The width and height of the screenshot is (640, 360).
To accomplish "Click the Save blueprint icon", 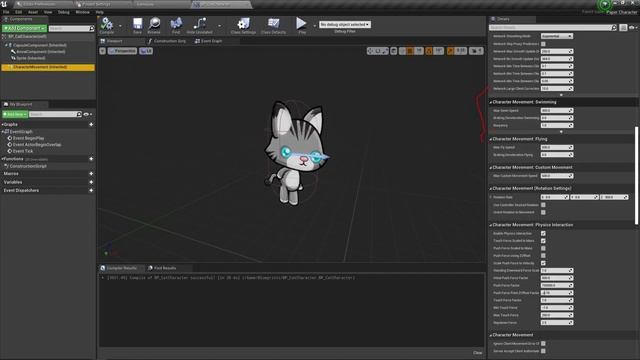I will [x=138, y=24].
